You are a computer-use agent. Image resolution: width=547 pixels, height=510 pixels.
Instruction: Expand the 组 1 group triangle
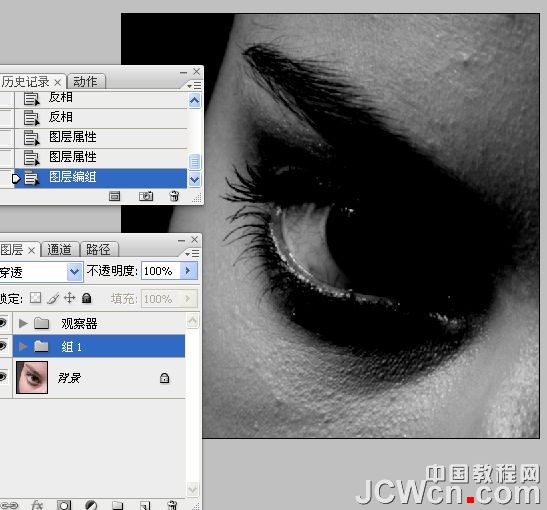[23, 346]
